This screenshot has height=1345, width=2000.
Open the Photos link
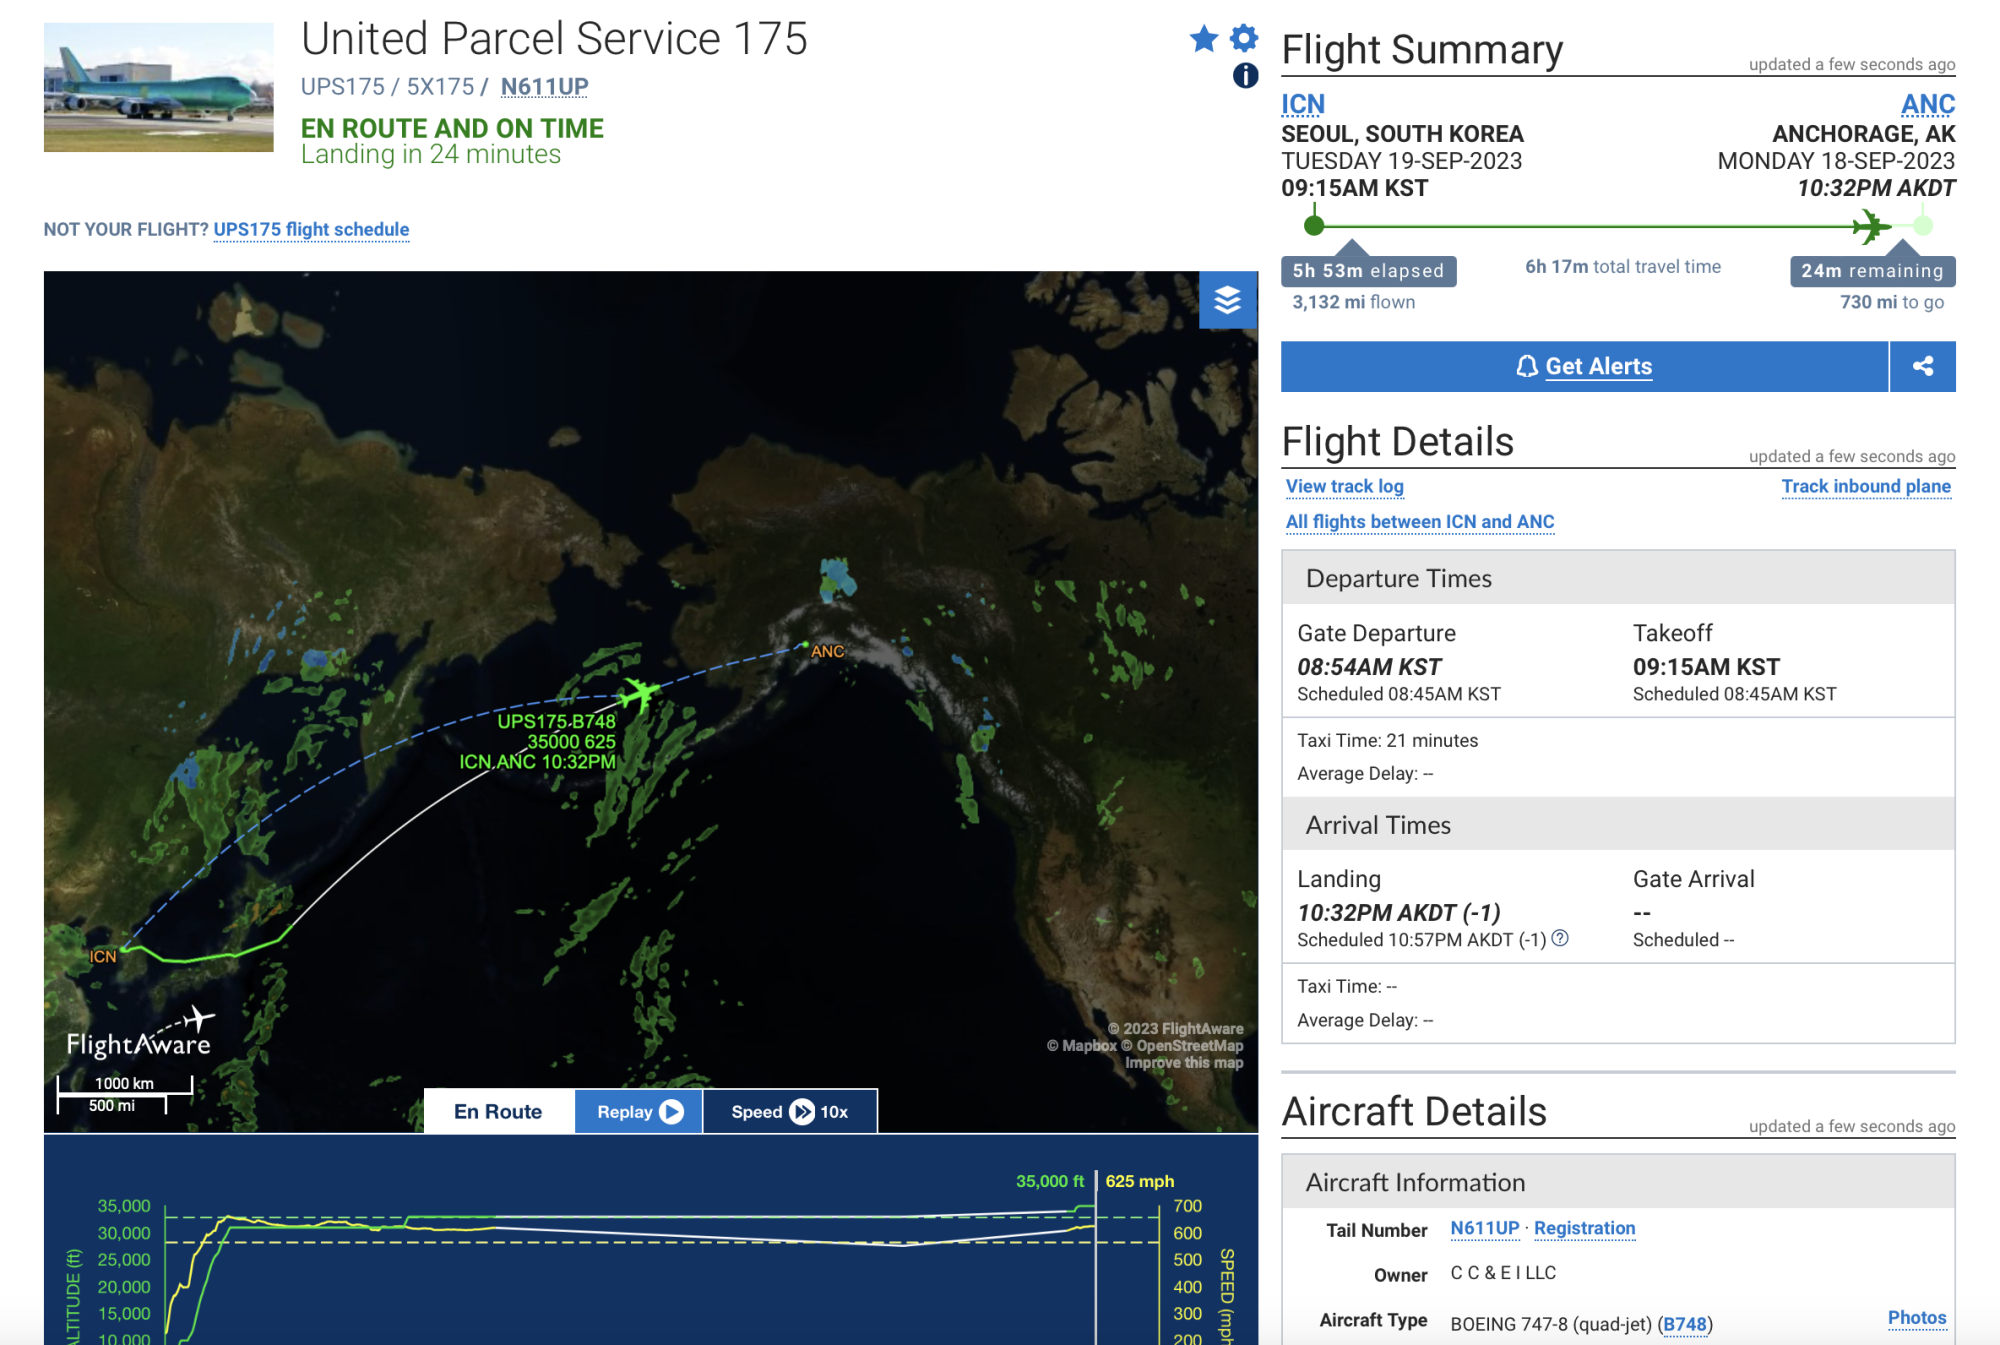click(x=1917, y=1317)
